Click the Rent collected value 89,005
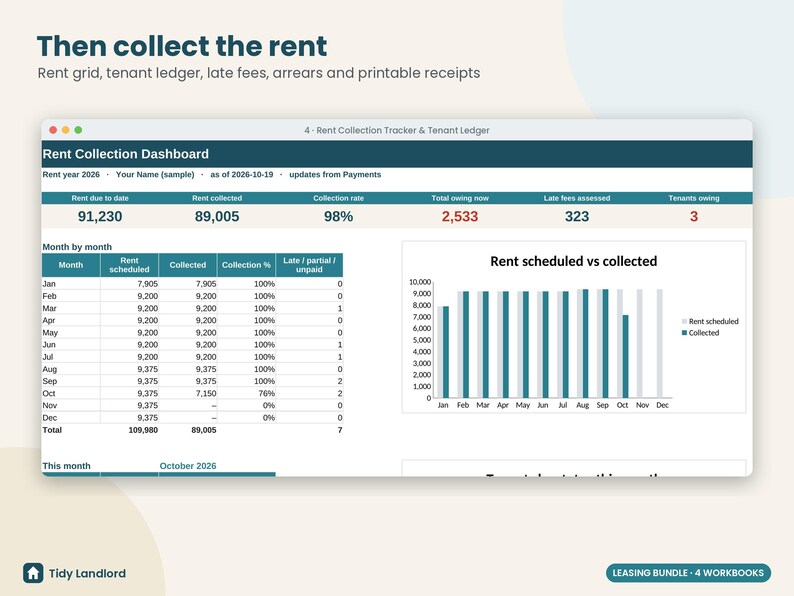The width and height of the screenshot is (794, 596). (x=217, y=217)
